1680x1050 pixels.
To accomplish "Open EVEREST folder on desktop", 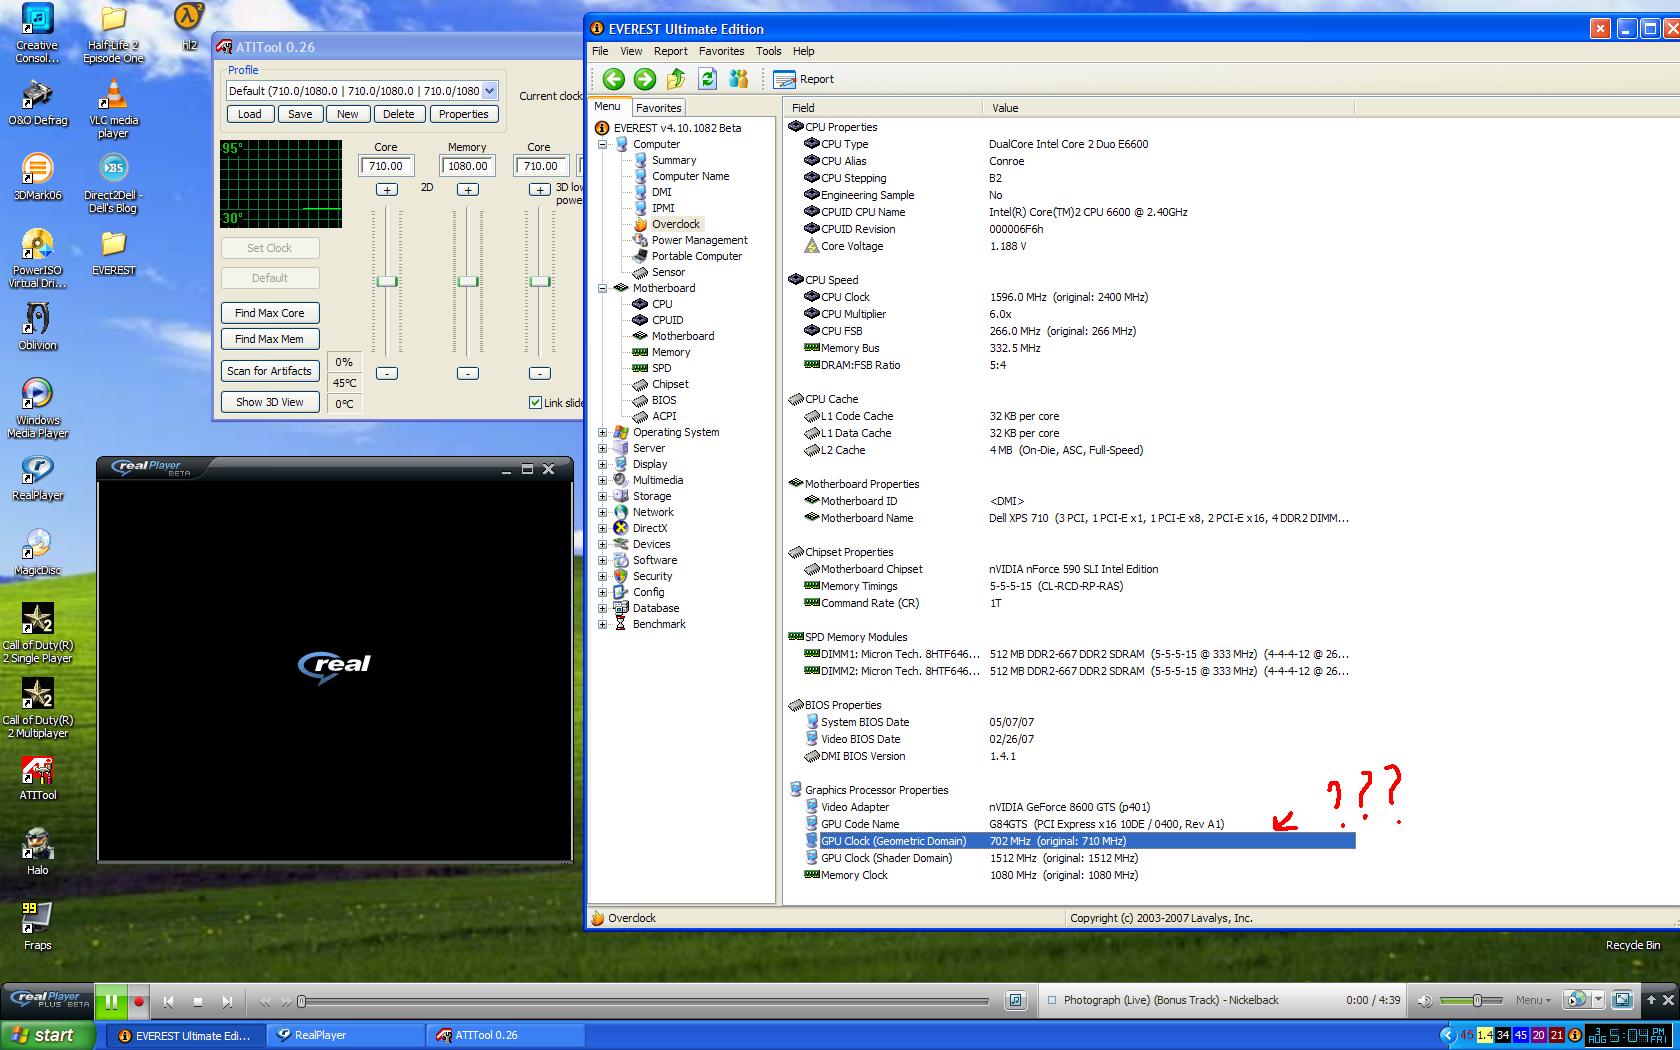I will point(113,253).
